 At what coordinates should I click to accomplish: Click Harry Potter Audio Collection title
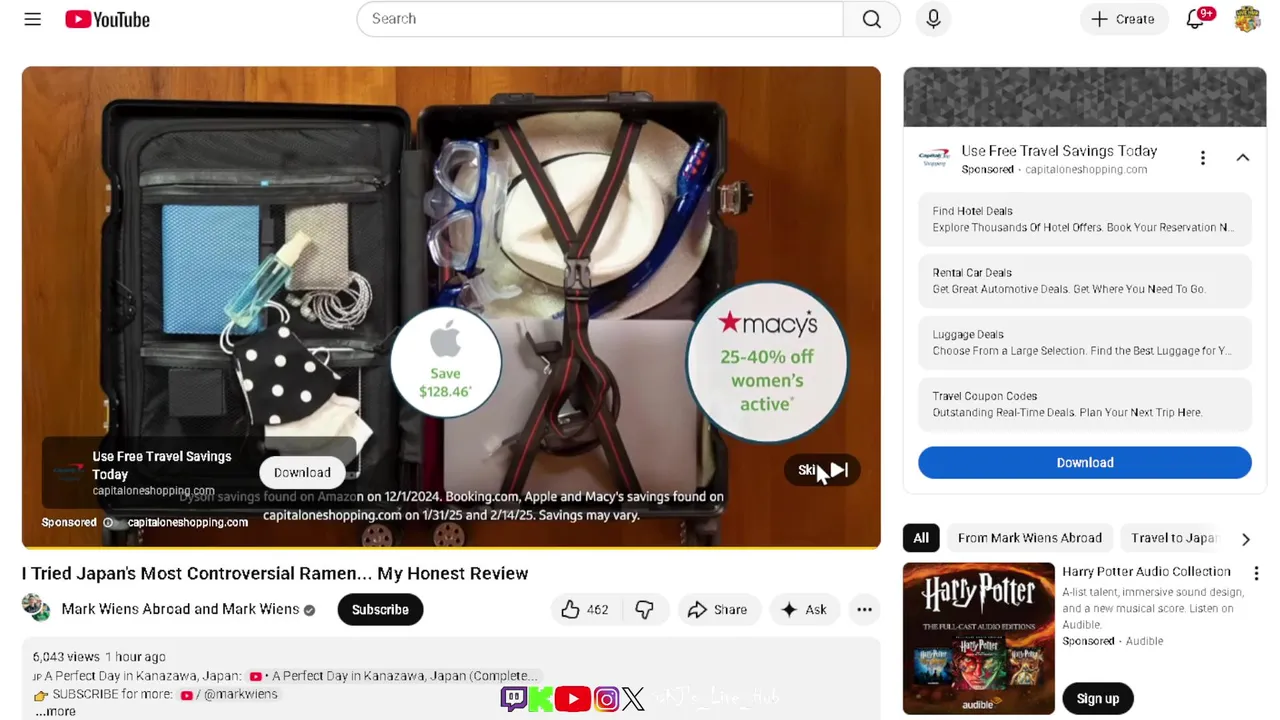coord(1146,572)
